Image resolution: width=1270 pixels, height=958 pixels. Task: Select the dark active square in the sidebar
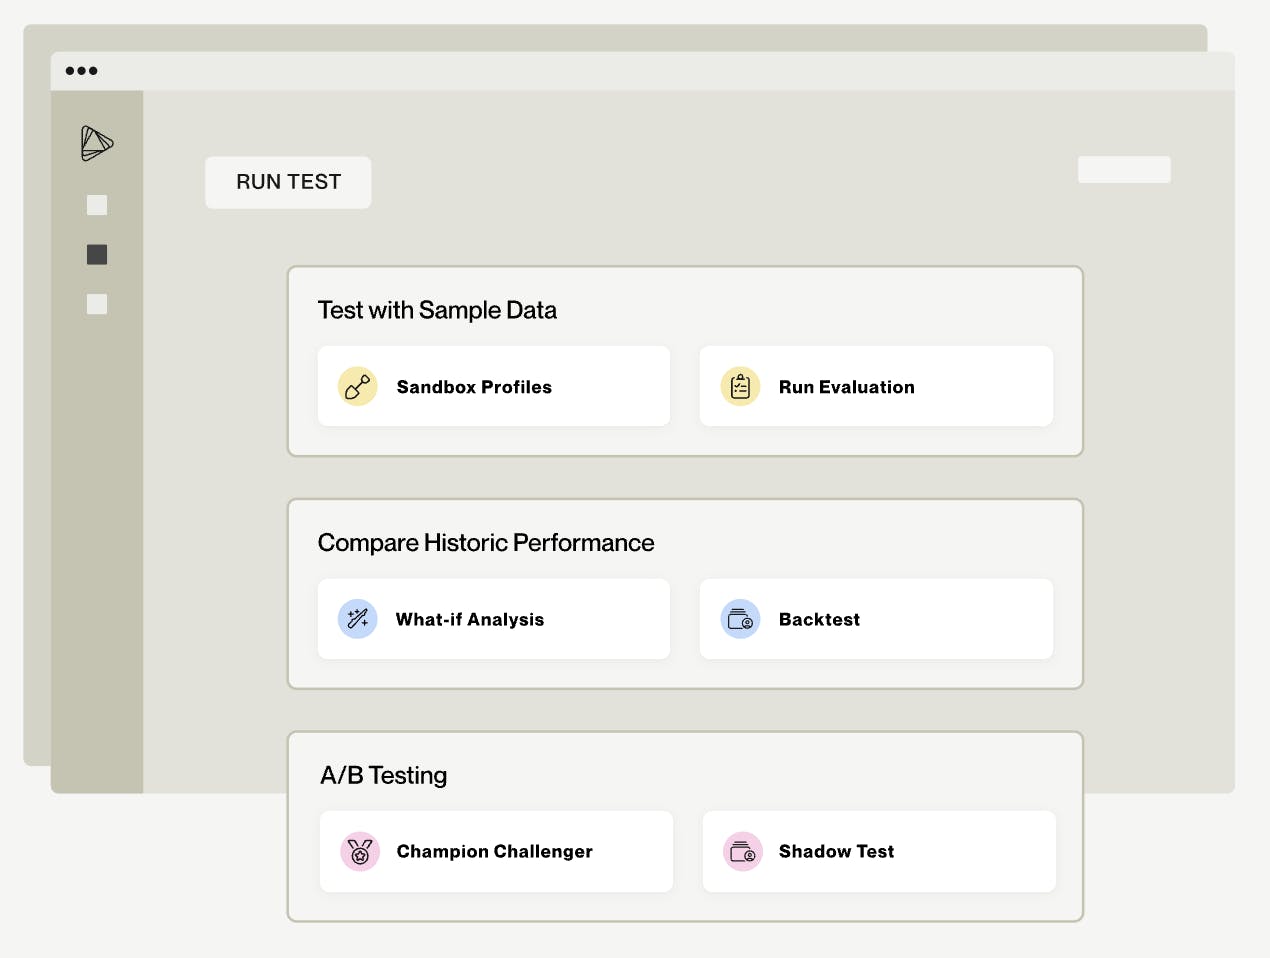pyautogui.click(x=97, y=255)
